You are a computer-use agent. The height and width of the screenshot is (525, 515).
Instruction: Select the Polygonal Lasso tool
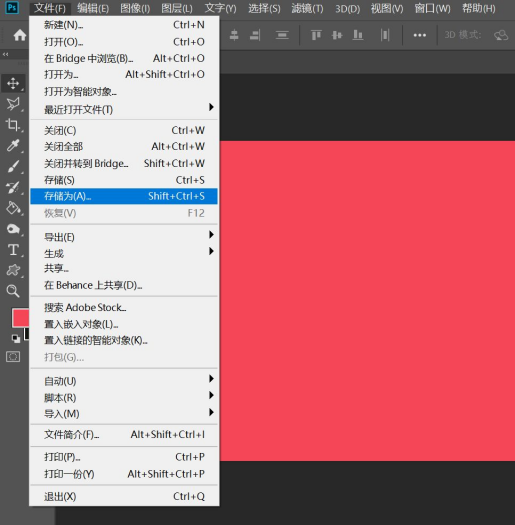(x=13, y=104)
